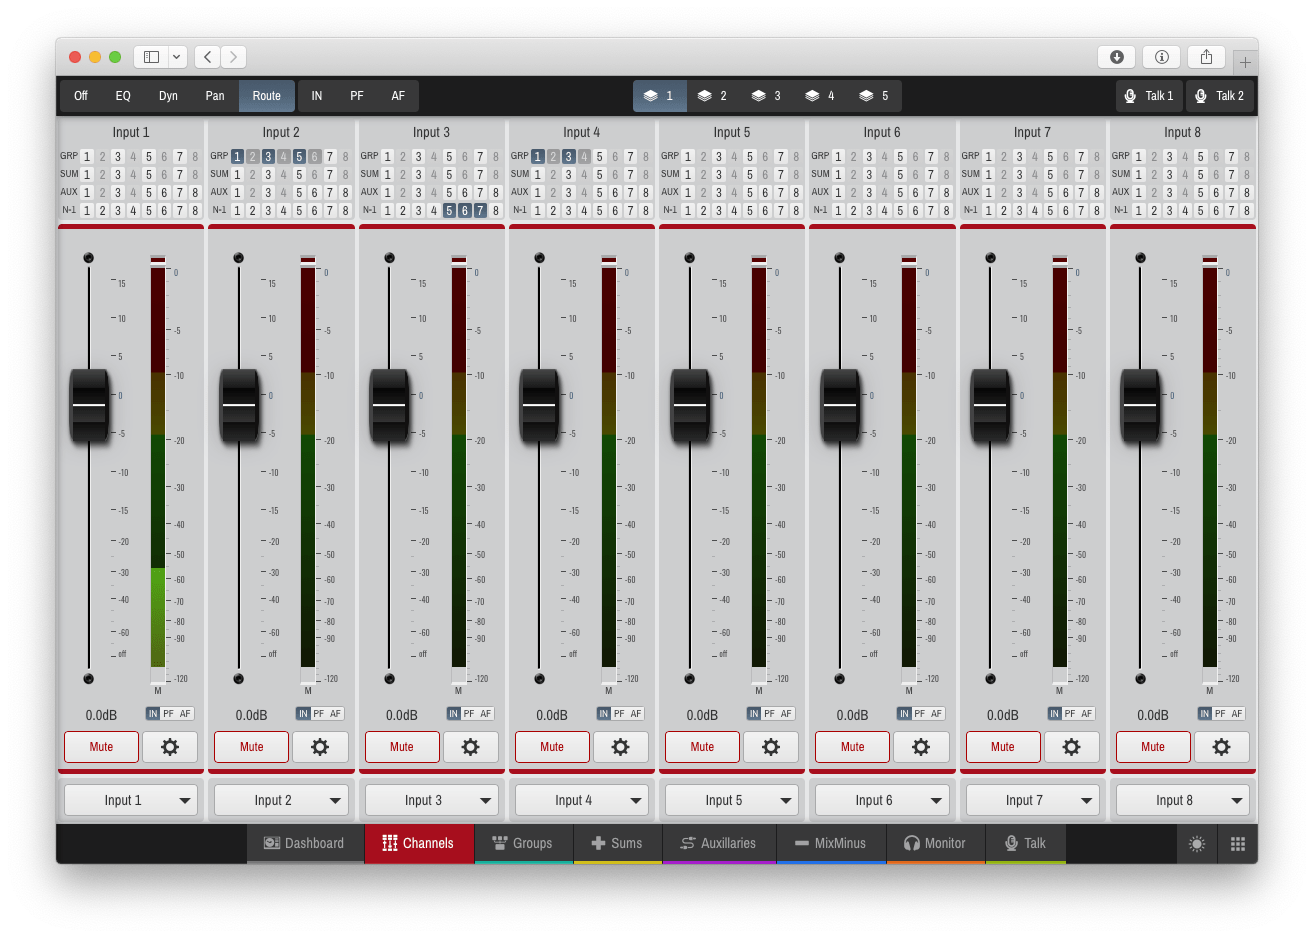Screen dimensions: 1314x938
Task: Click the 0.0dB value of Input 5
Action: click(702, 715)
